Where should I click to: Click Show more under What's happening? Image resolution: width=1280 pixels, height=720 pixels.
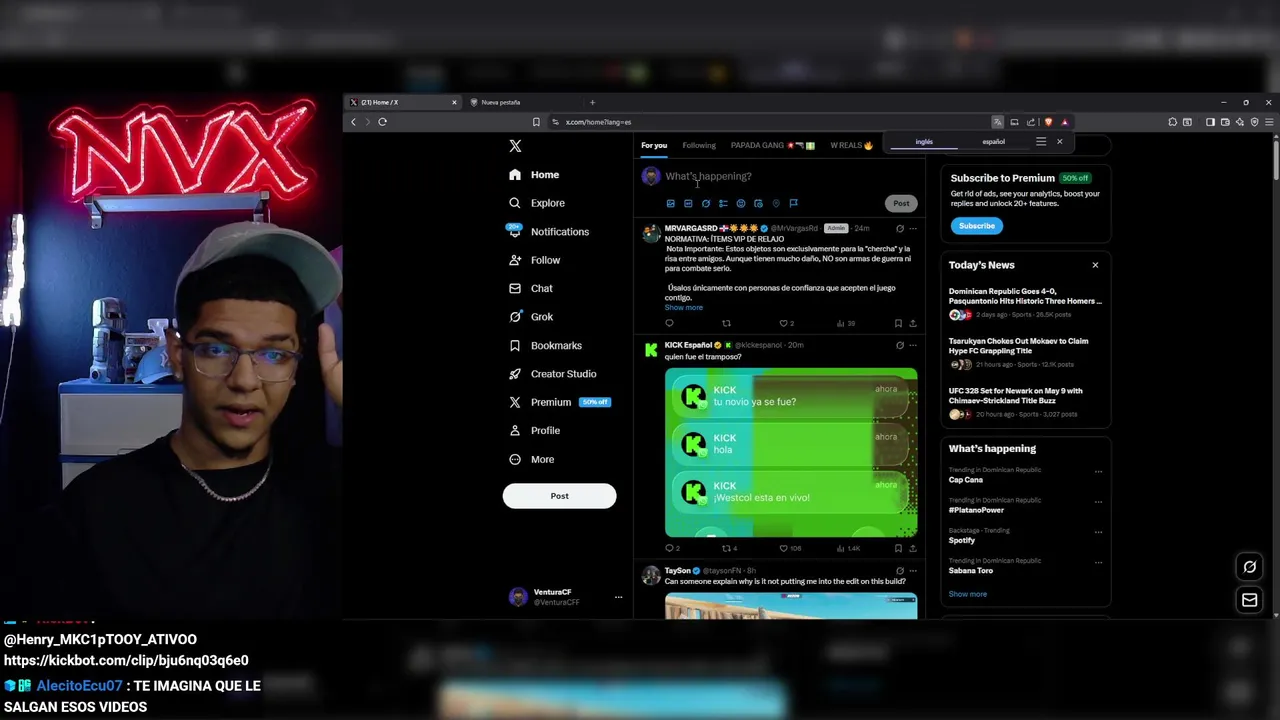point(968,594)
